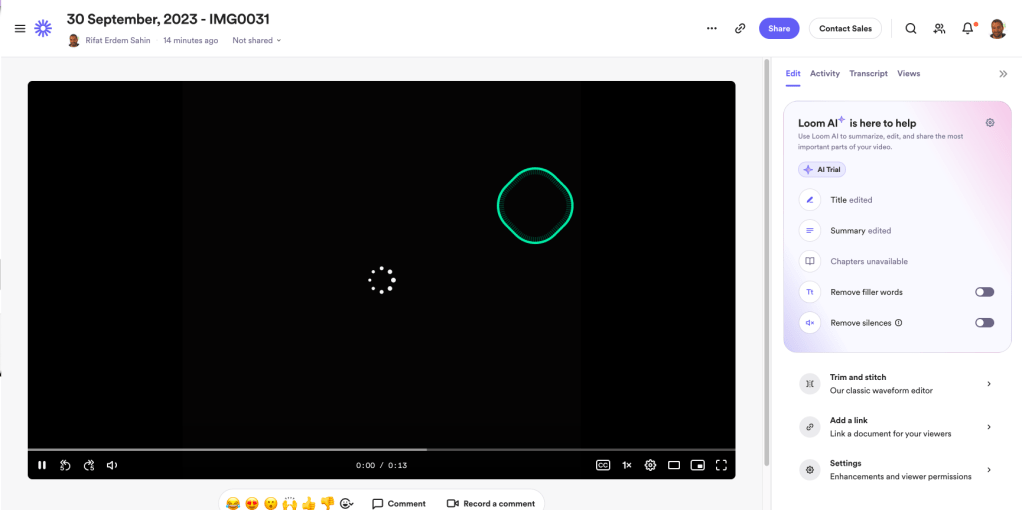Screen dimensions: 1022x510
Task: Switch to the Transcript tab
Action: coord(868,74)
